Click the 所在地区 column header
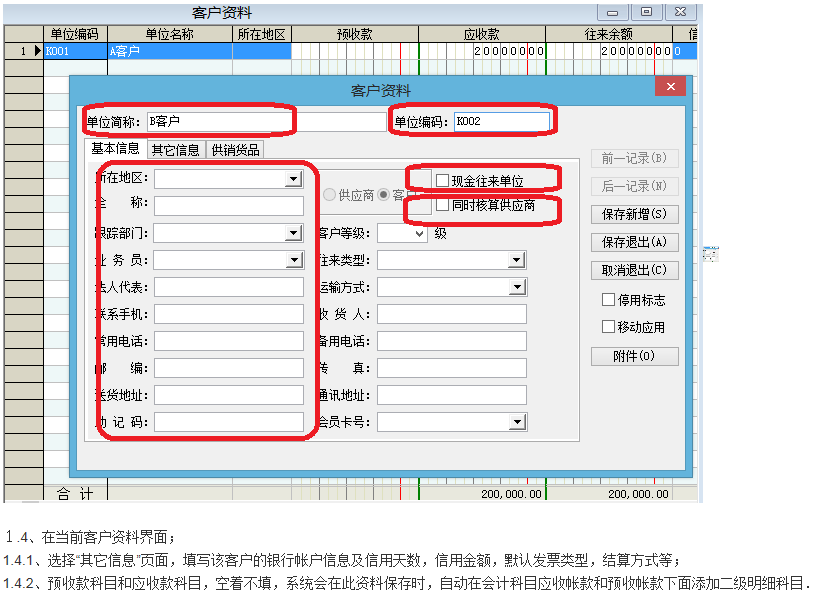The image size is (819, 595). (x=262, y=34)
